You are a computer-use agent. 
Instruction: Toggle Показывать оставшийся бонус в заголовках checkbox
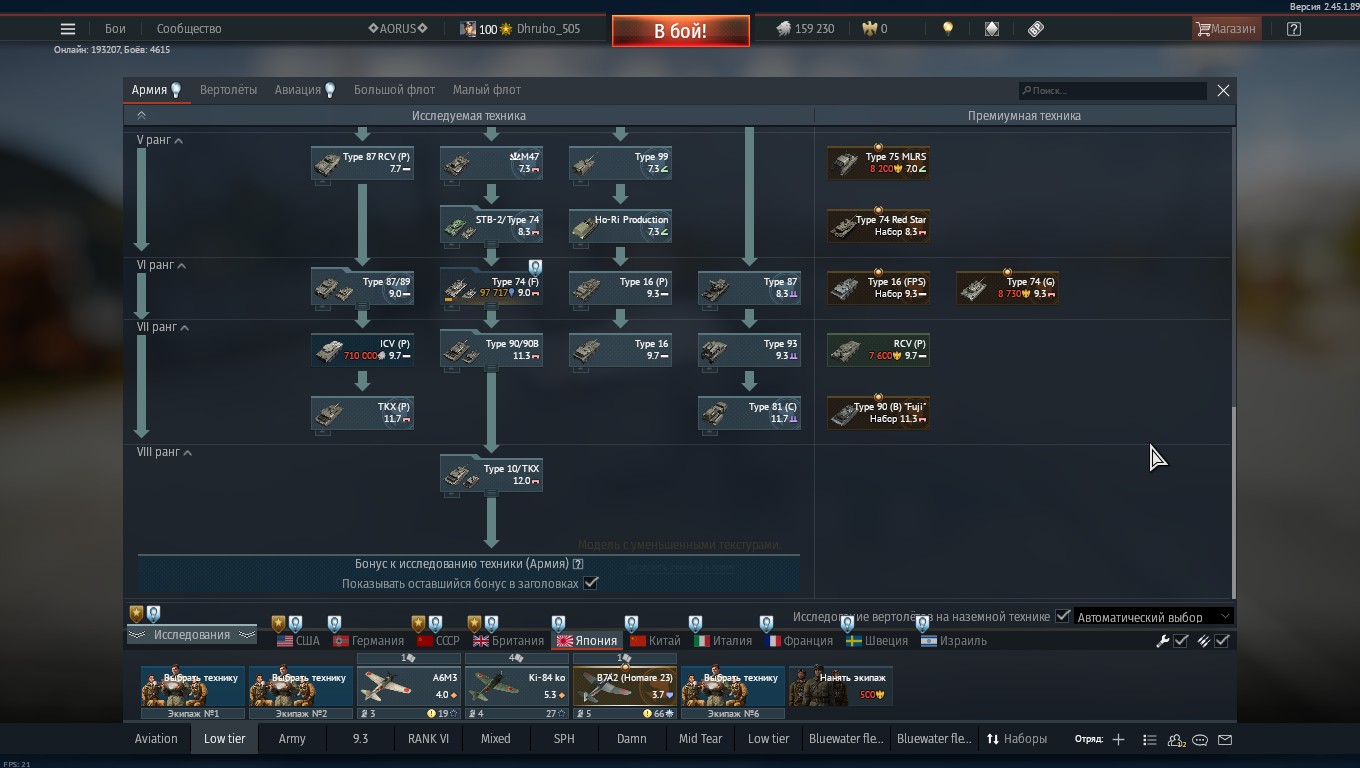point(591,583)
